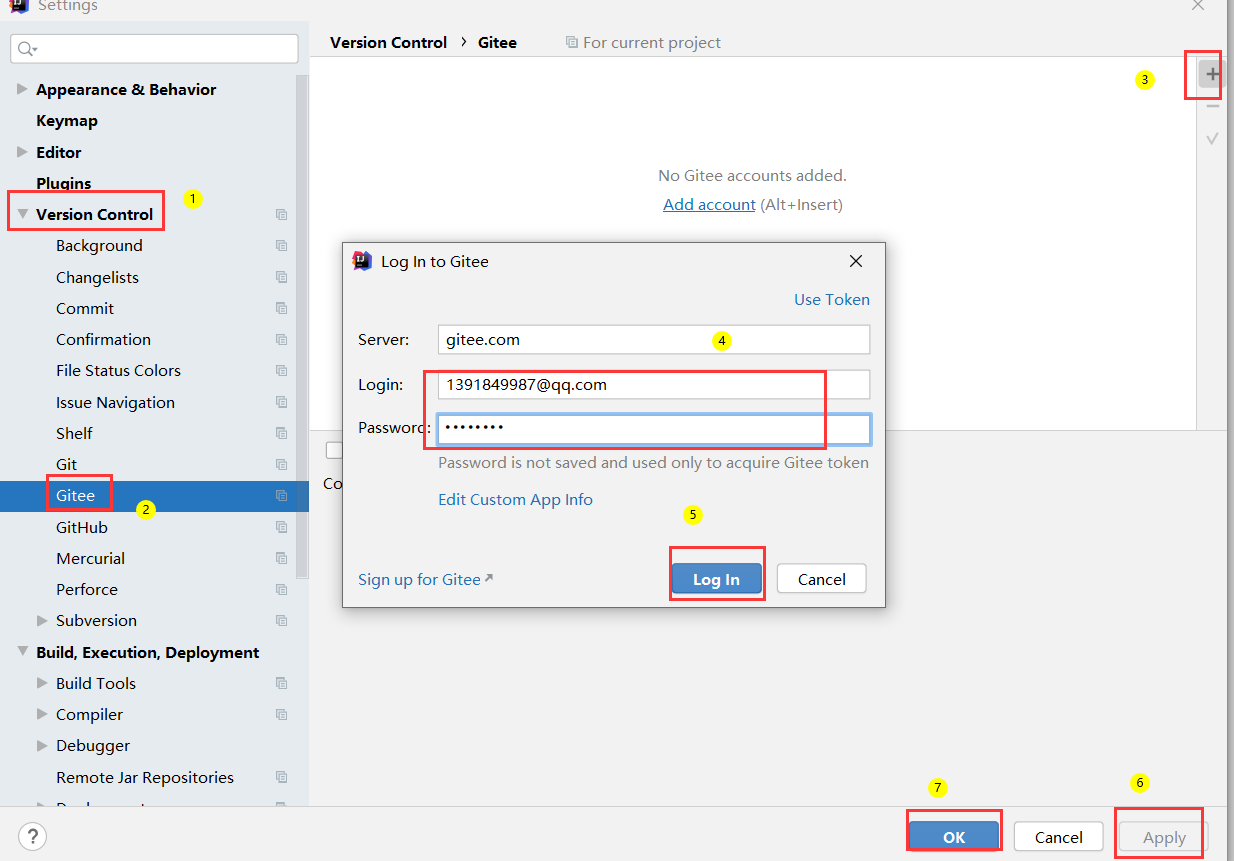Select Perforce in the settings tree
1234x861 pixels.
click(87, 589)
